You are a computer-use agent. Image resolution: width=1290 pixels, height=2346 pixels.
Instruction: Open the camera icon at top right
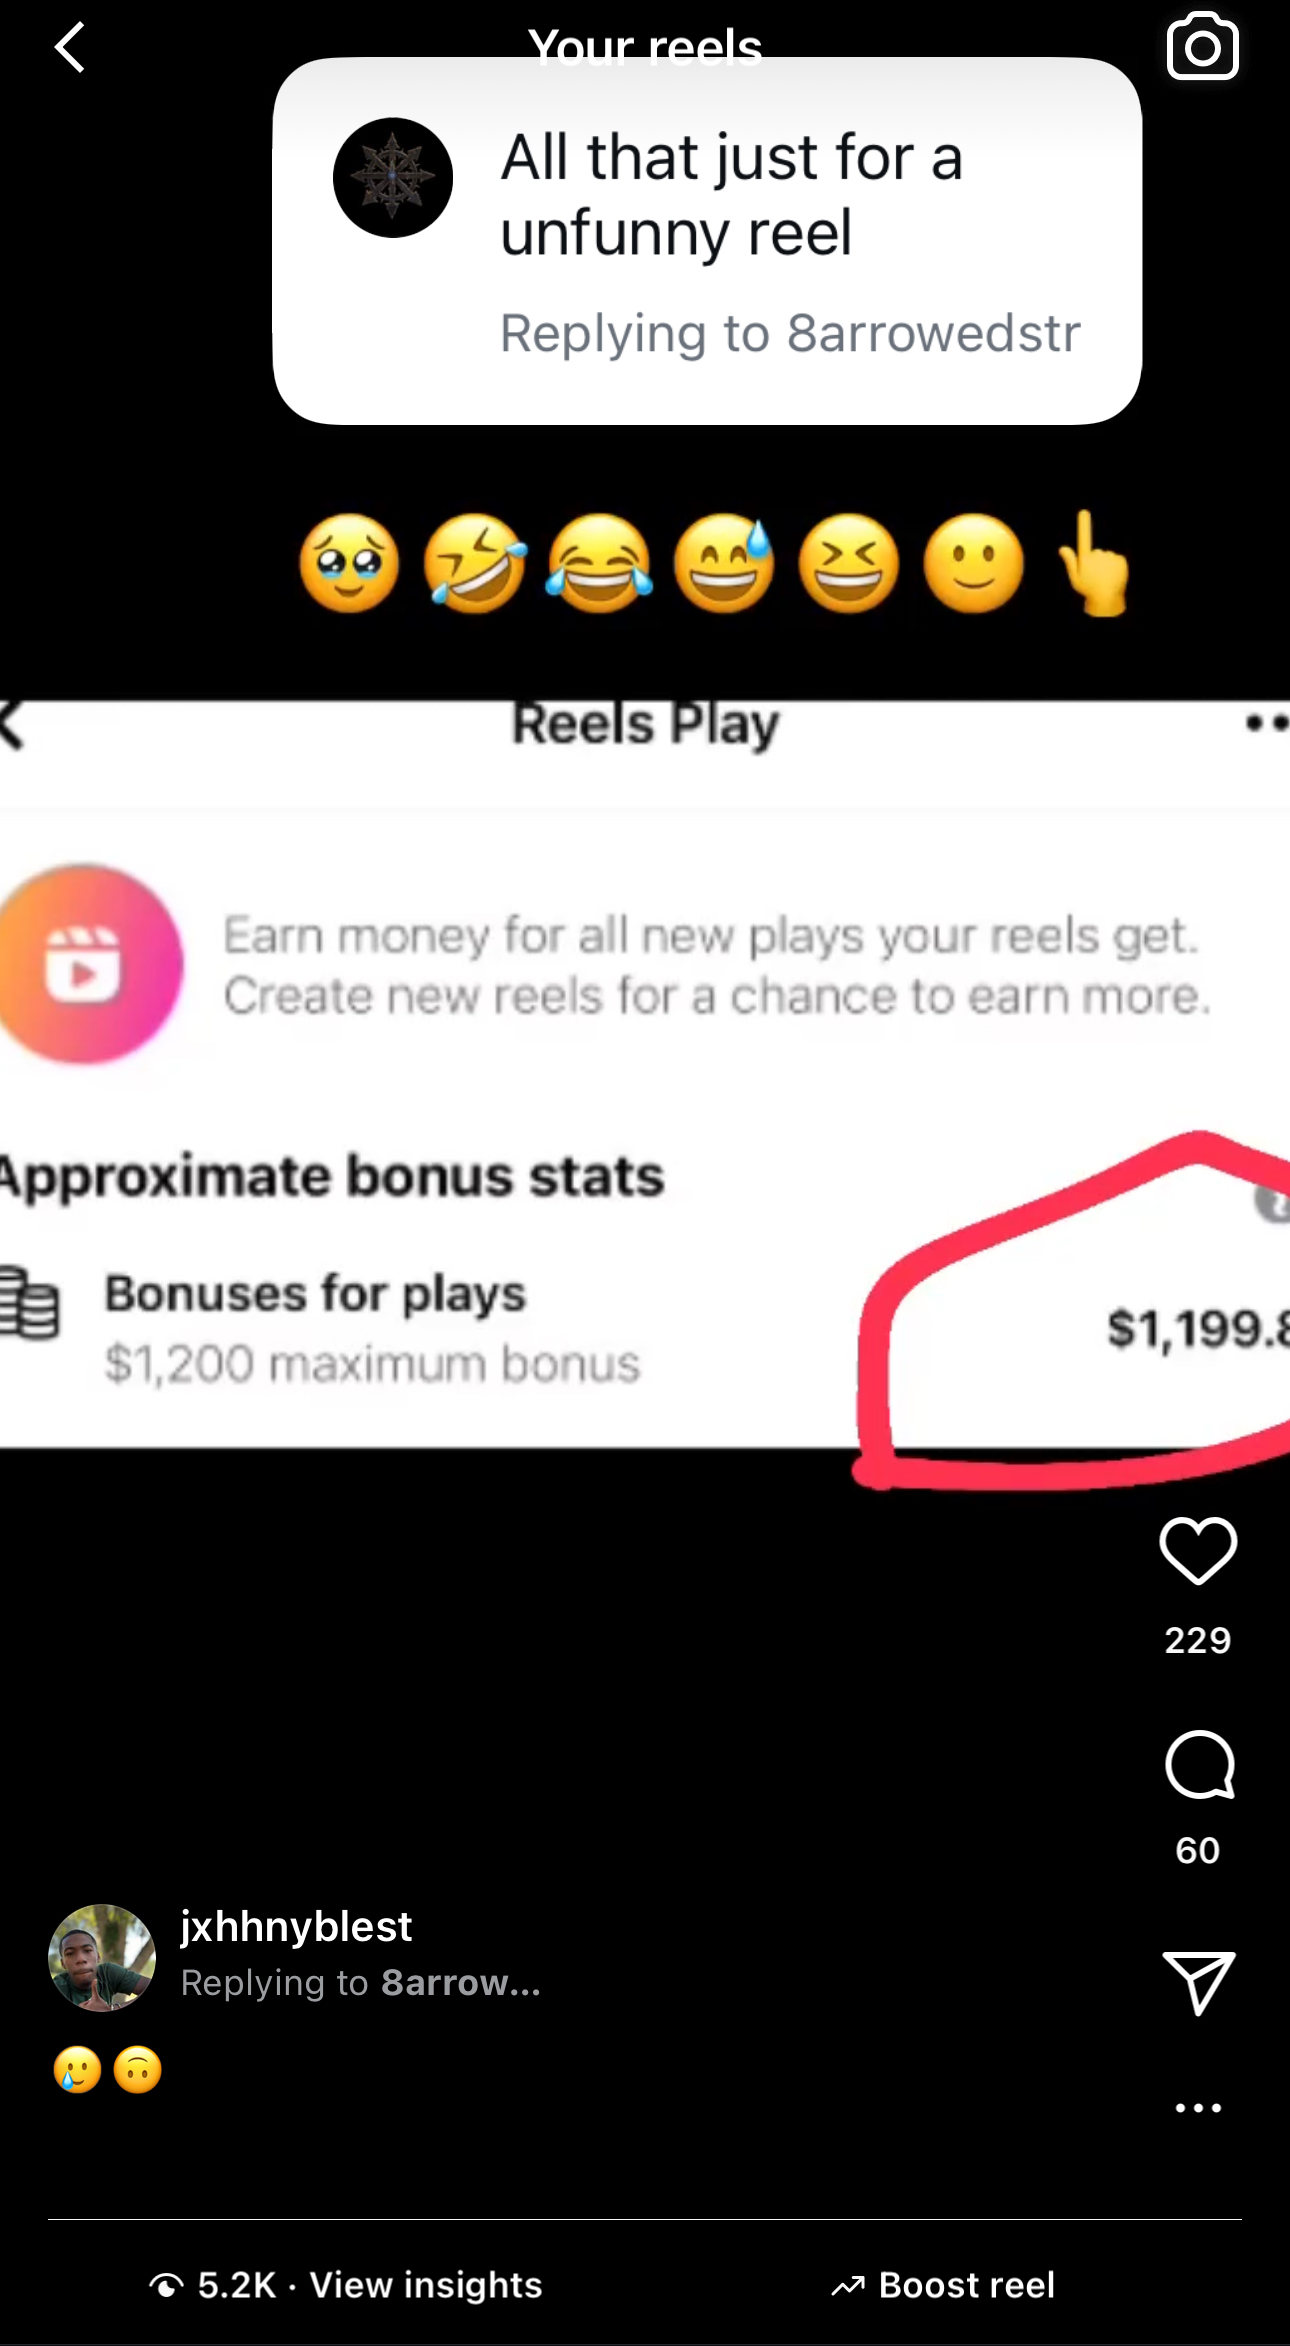(x=1202, y=46)
